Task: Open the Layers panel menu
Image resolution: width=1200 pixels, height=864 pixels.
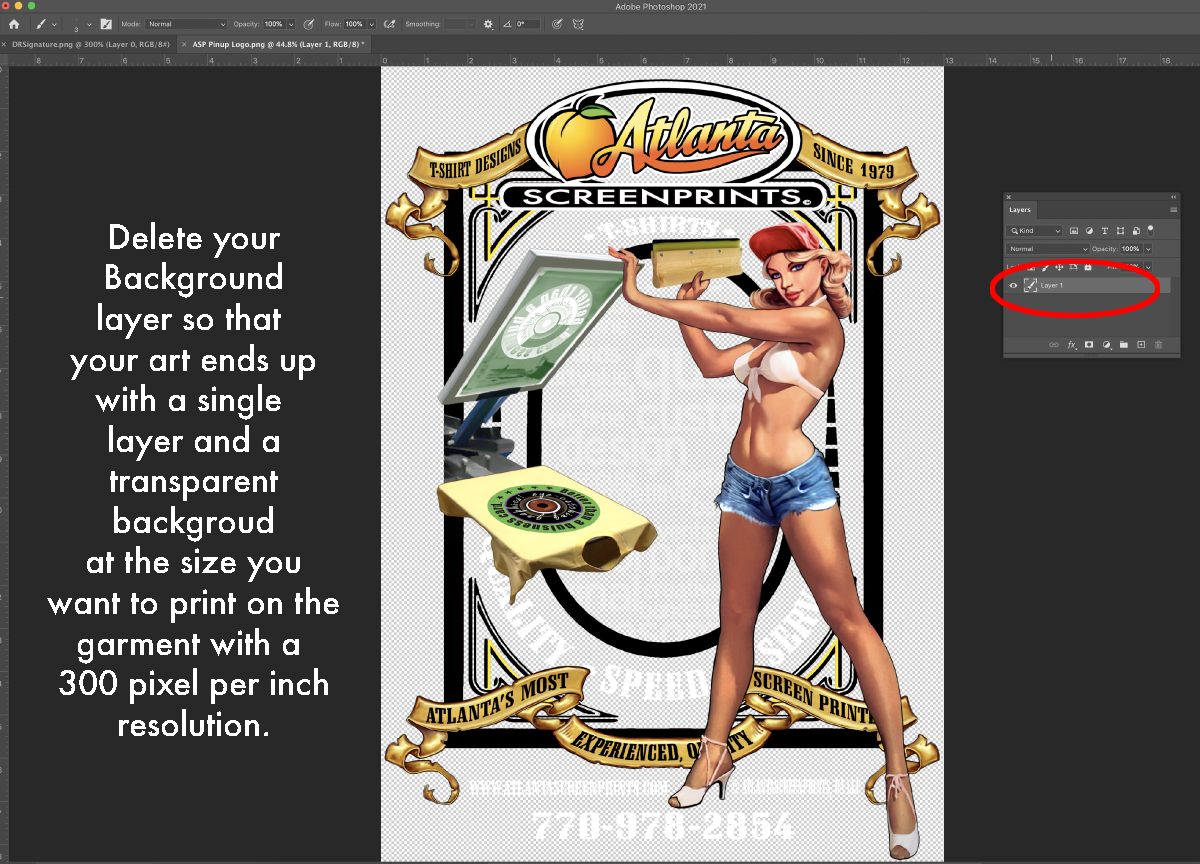Action: pyautogui.click(x=1174, y=210)
